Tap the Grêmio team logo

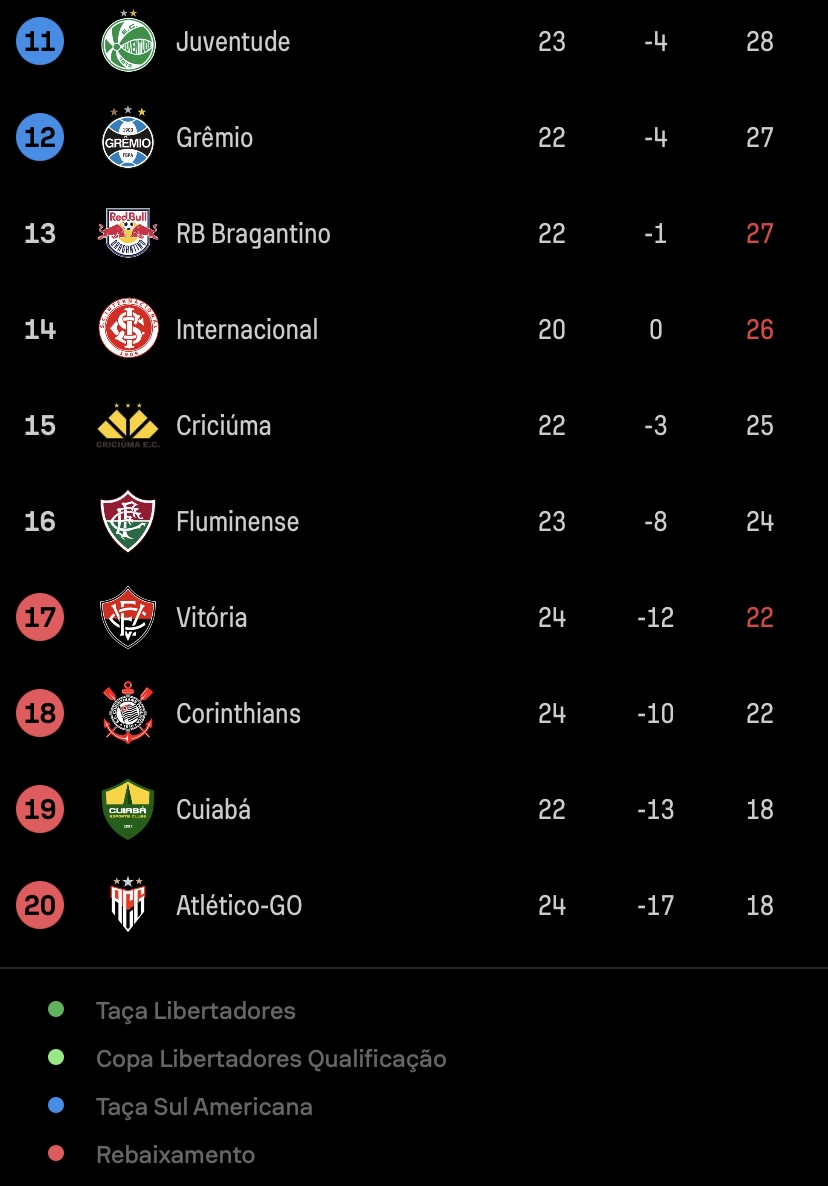[x=128, y=137]
